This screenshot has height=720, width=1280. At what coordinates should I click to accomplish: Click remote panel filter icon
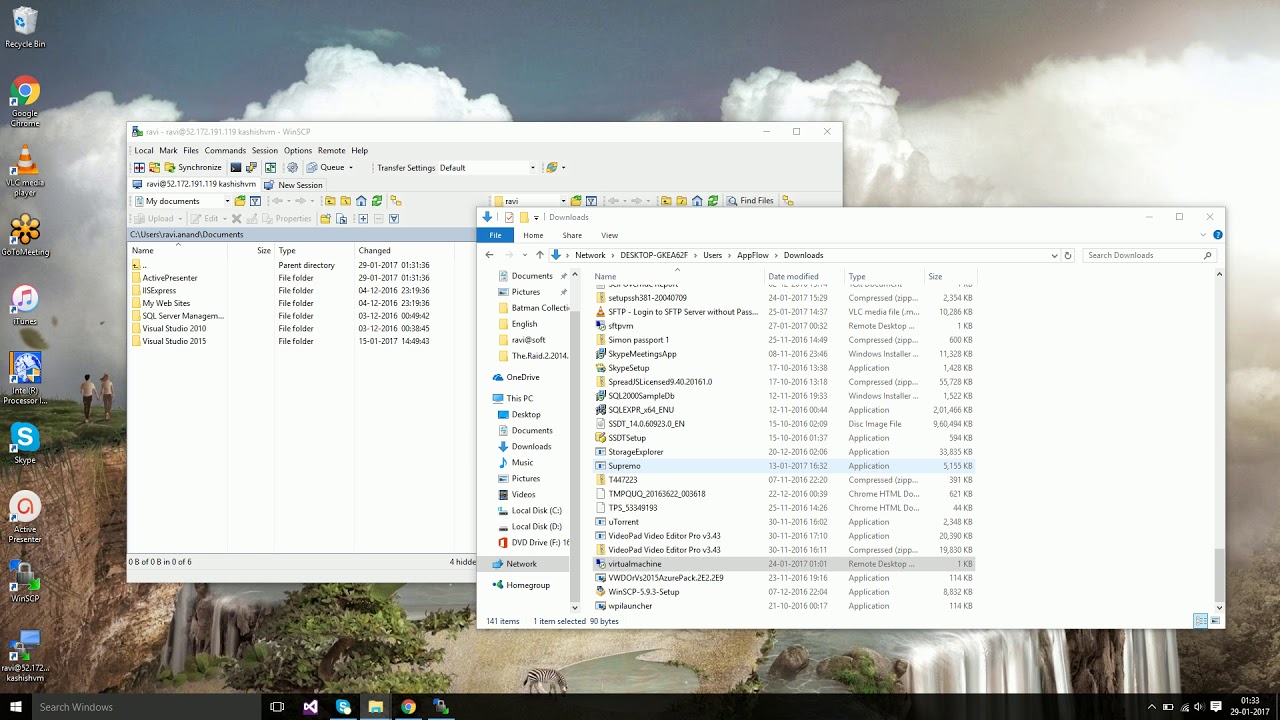point(591,201)
